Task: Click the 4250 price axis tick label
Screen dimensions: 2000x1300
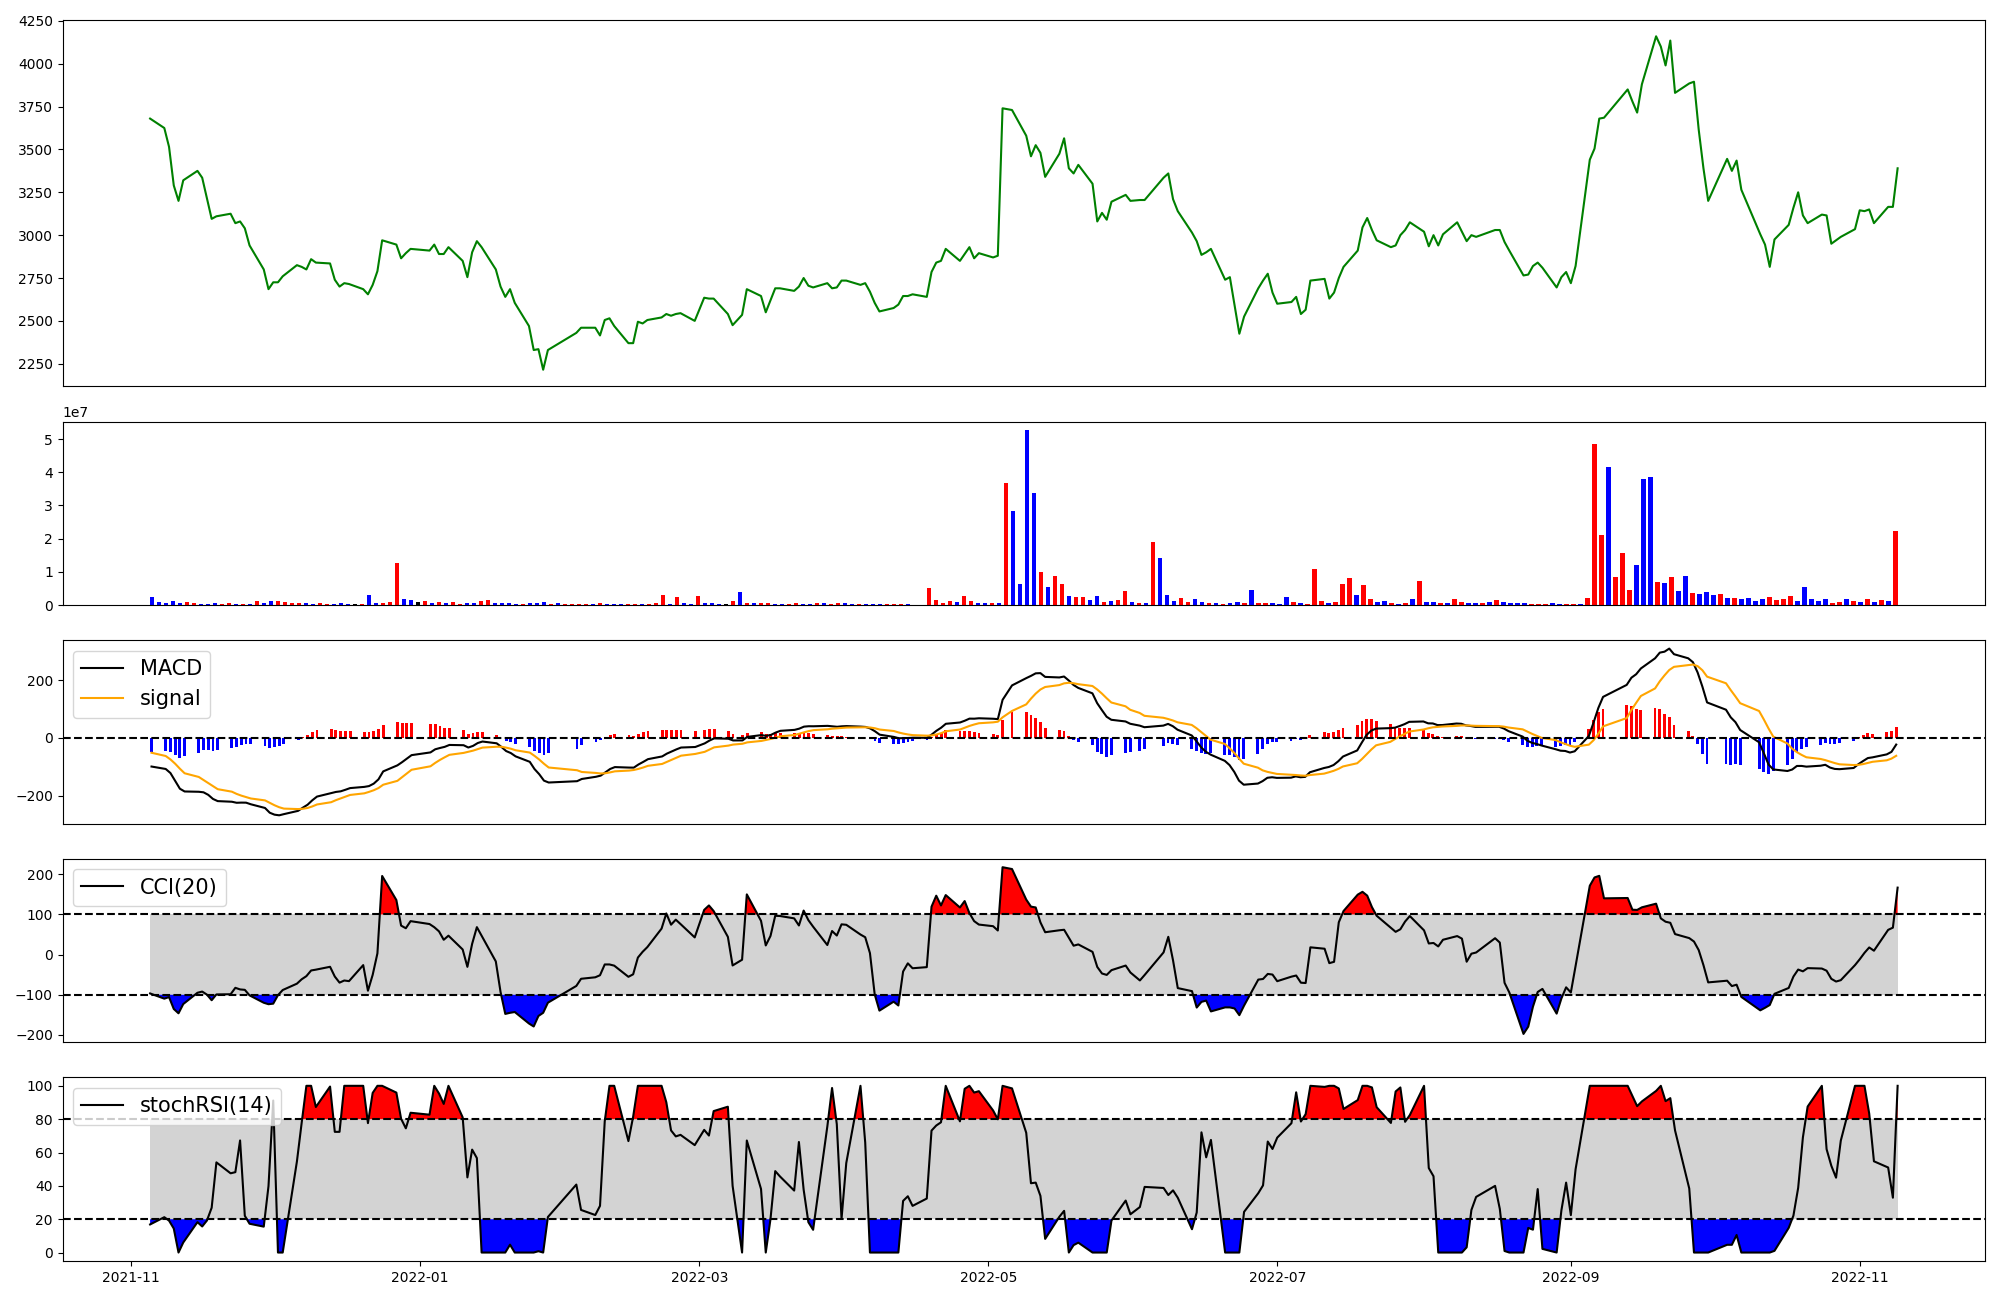Action: [36, 21]
